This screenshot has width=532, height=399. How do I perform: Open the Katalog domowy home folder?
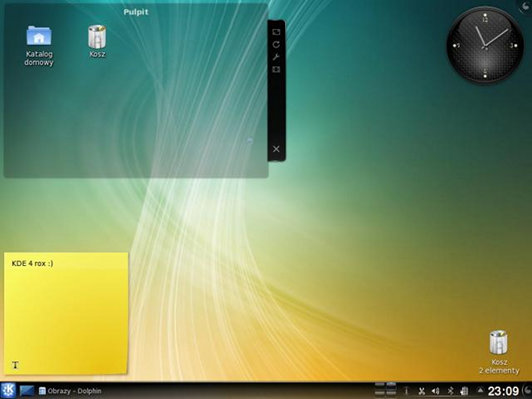click(x=39, y=45)
